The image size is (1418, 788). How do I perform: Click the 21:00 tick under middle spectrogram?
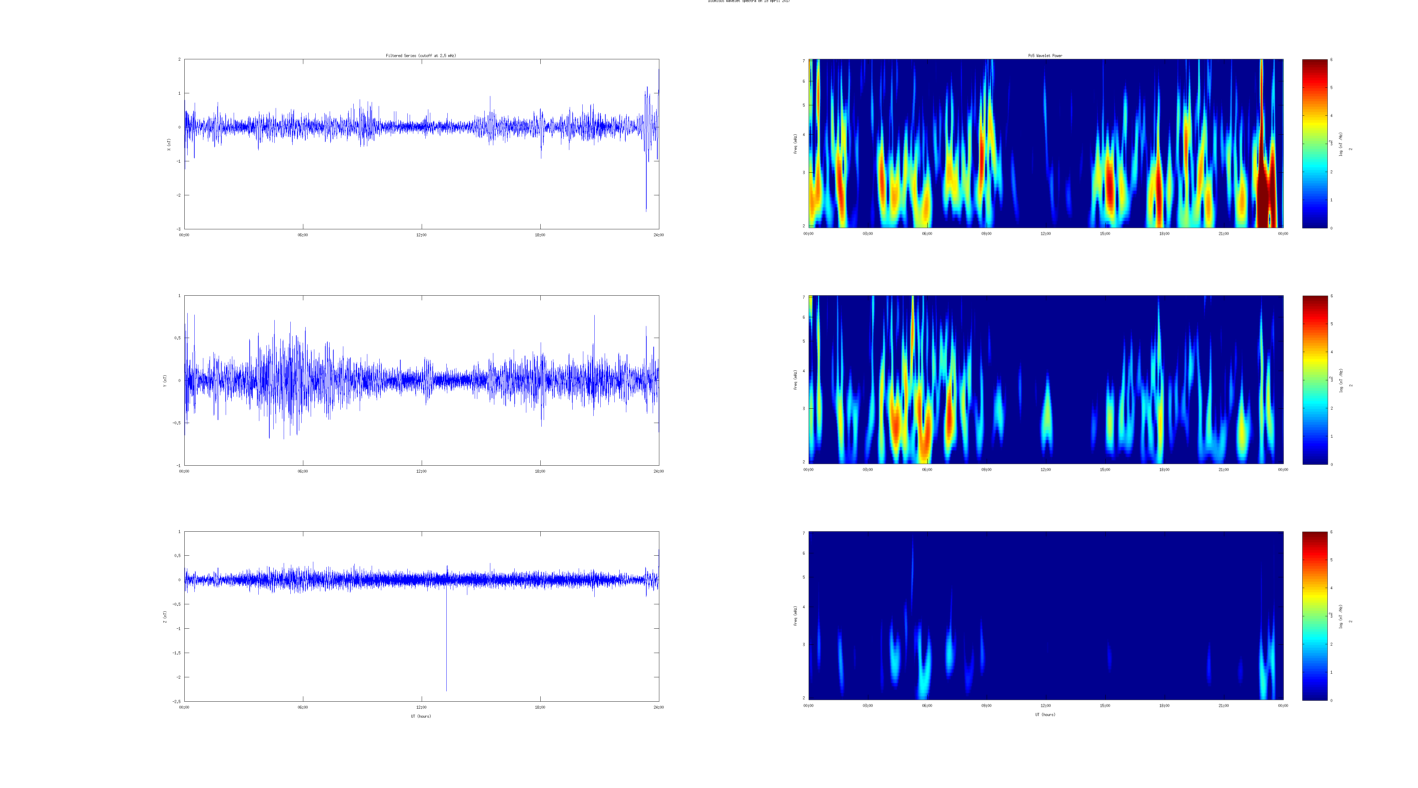point(1223,469)
